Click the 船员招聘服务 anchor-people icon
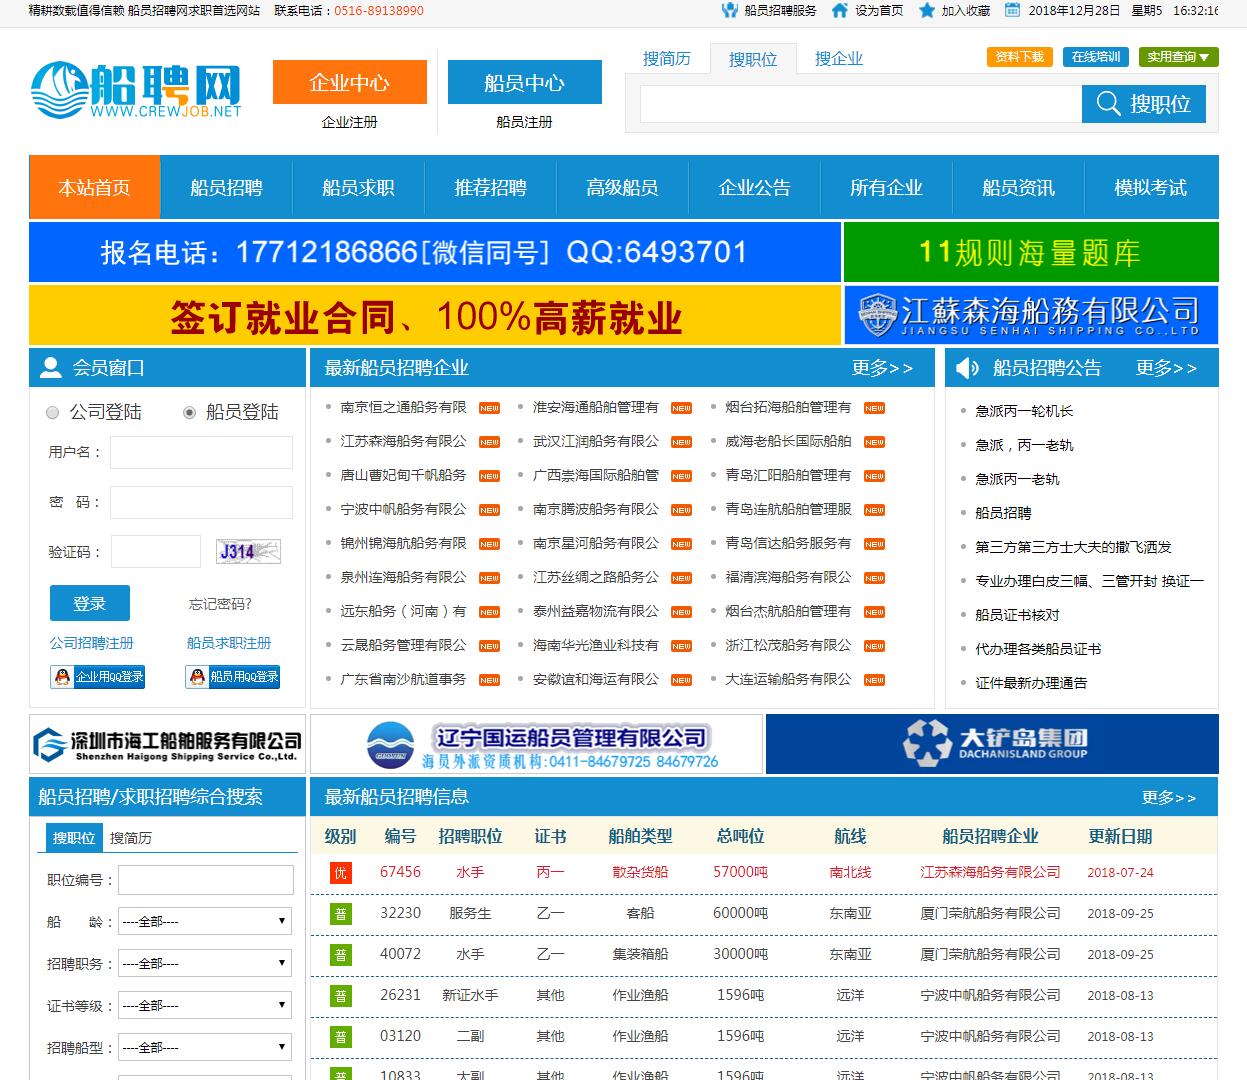Screen dimensions: 1247x1080 [730, 10]
